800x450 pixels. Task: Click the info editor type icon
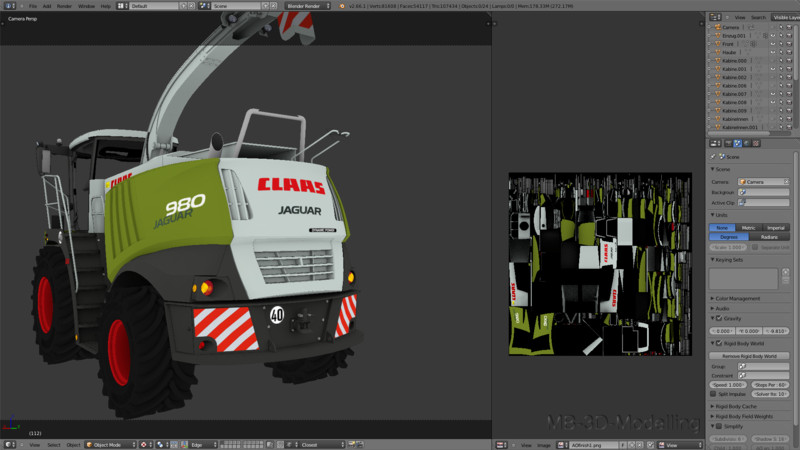point(9,6)
